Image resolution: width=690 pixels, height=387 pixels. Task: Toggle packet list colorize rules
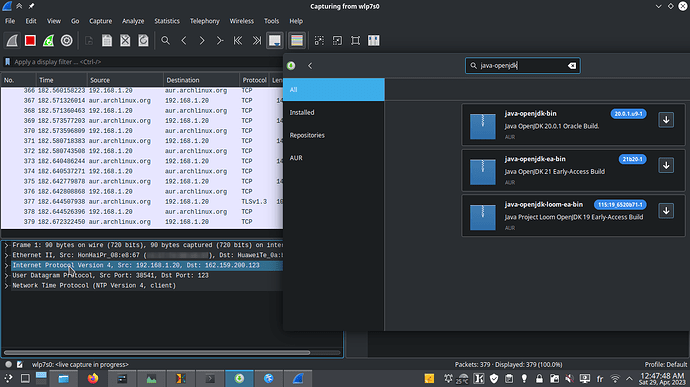click(297, 41)
